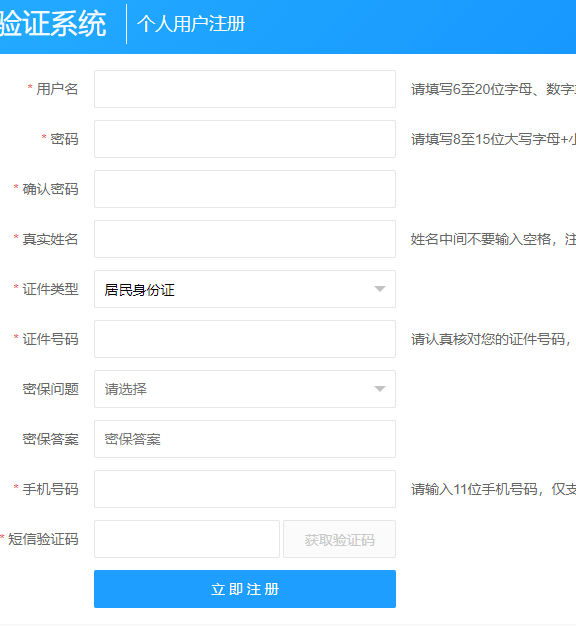Viewport: 576px width, 626px height.
Task: Click the 验证系统 header logo text
Action: [x=53, y=24]
